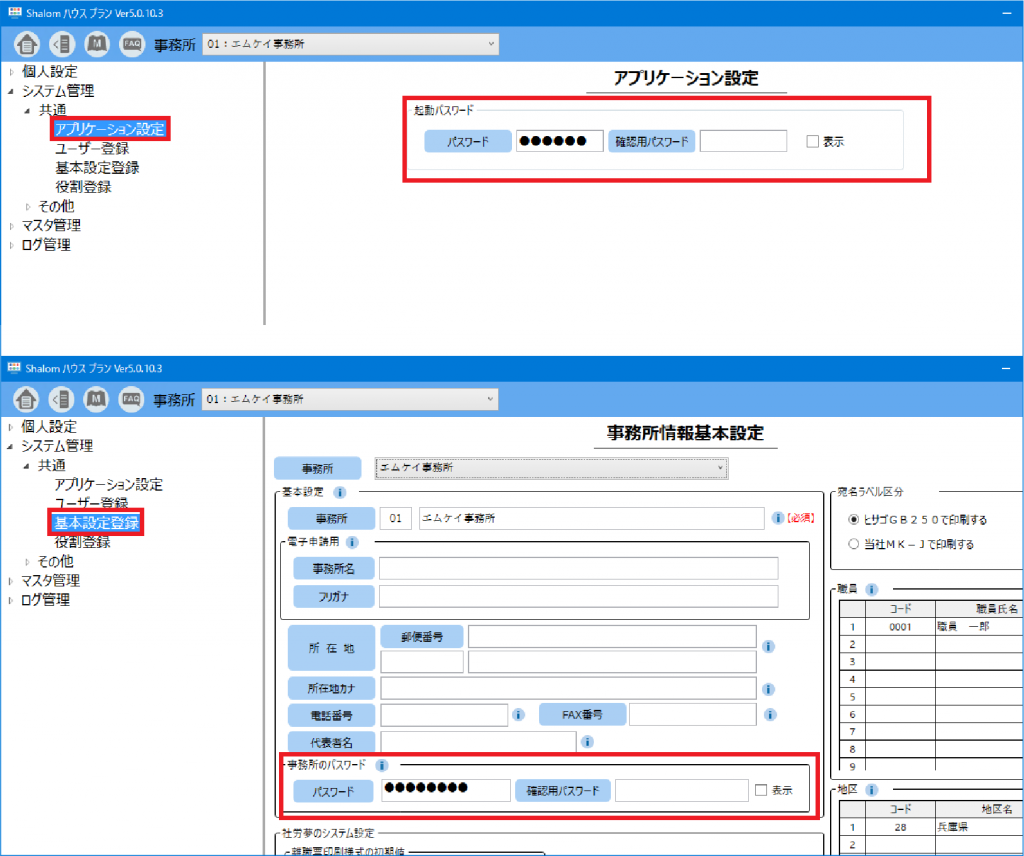The image size is (1024, 856).
Task: Open the FAQ icon in the lower window toolbar
Action: (x=131, y=399)
